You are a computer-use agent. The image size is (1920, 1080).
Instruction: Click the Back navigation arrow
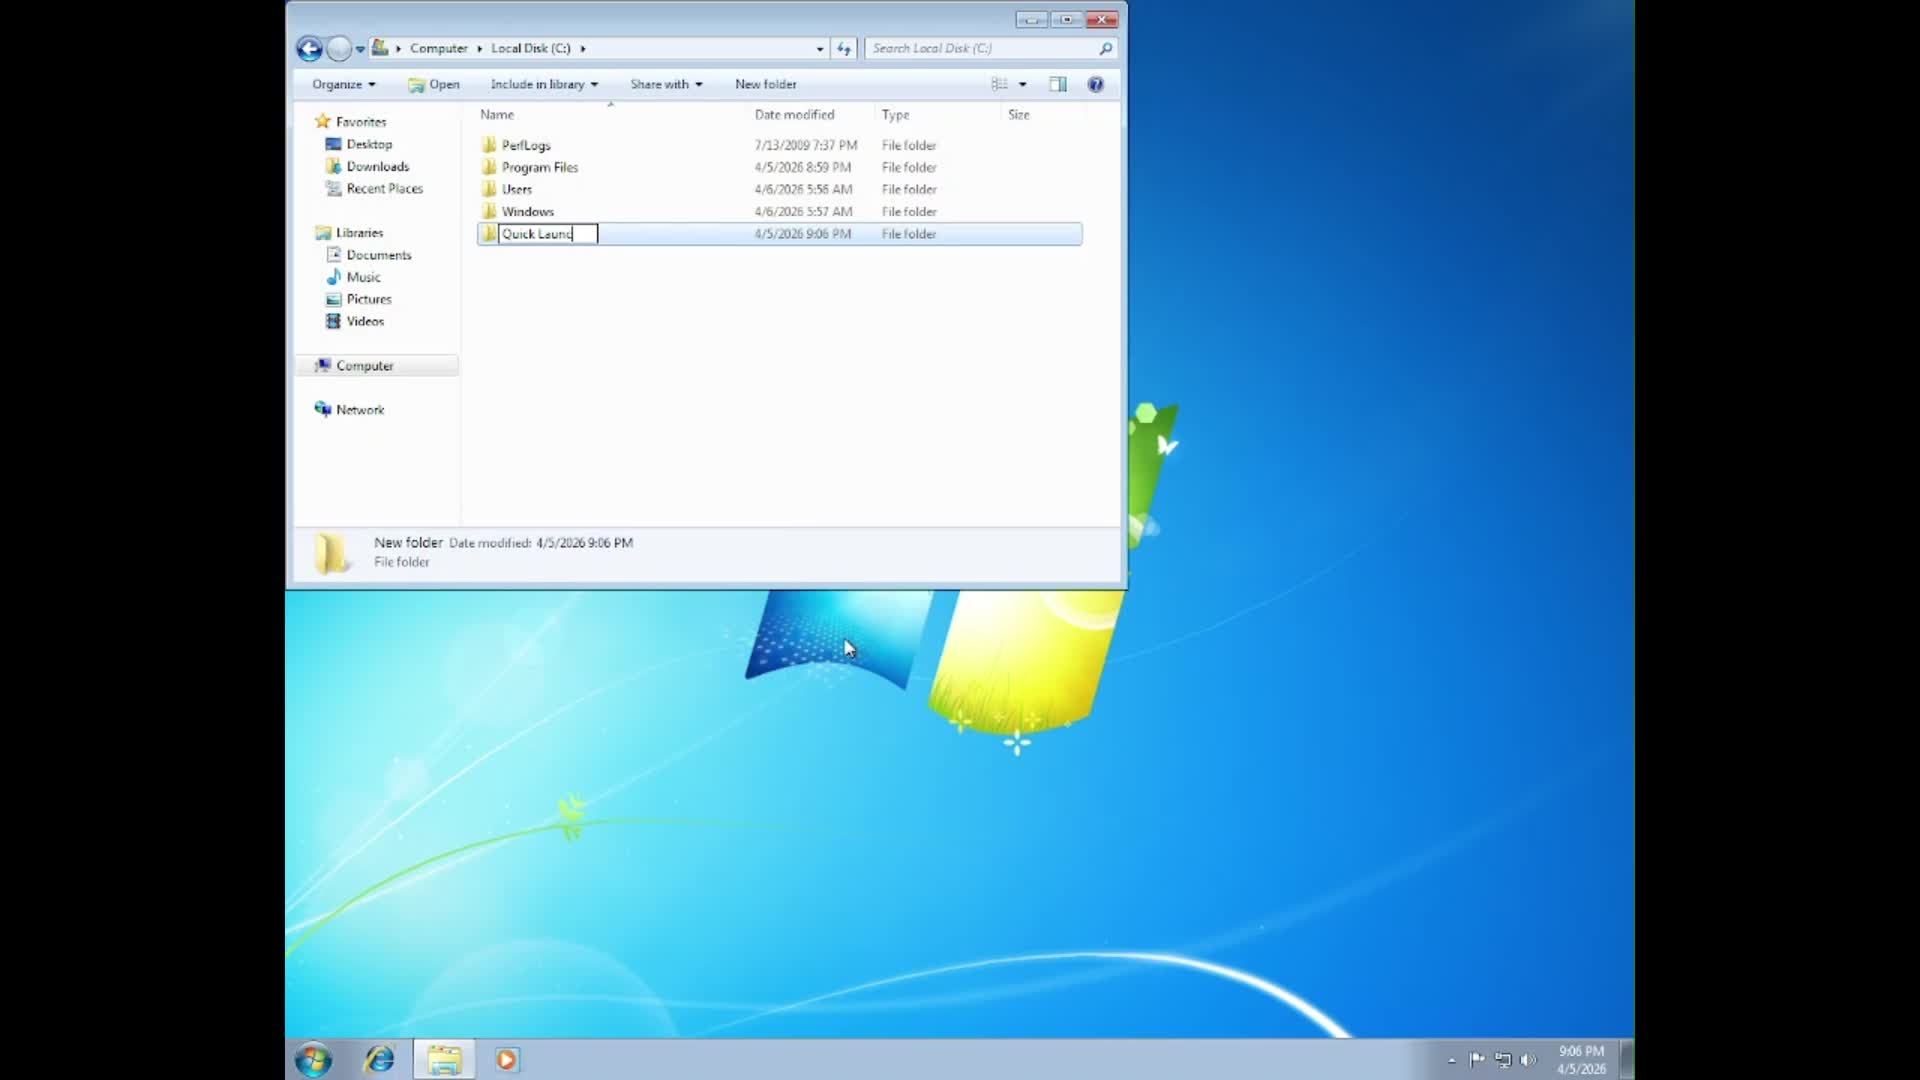click(x=309, y=48)
